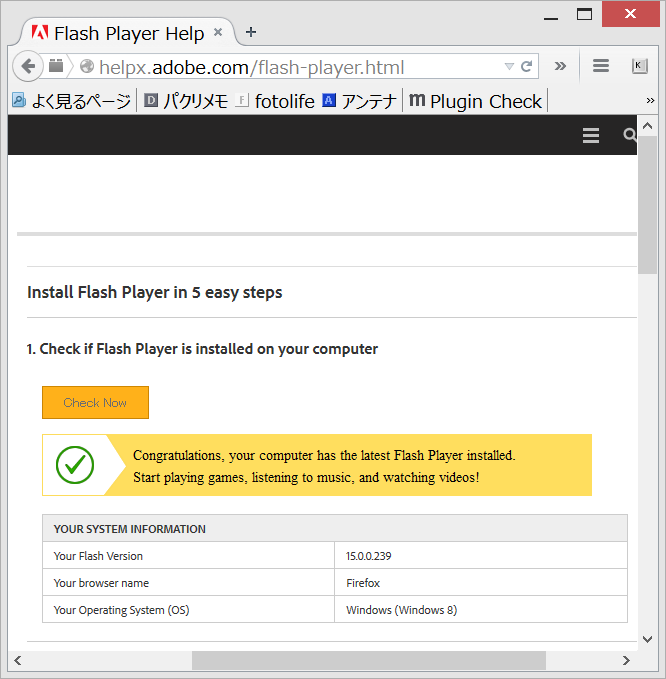Open the Plugin Check bookmark
The image size is (666, 679).
(475, 101)
